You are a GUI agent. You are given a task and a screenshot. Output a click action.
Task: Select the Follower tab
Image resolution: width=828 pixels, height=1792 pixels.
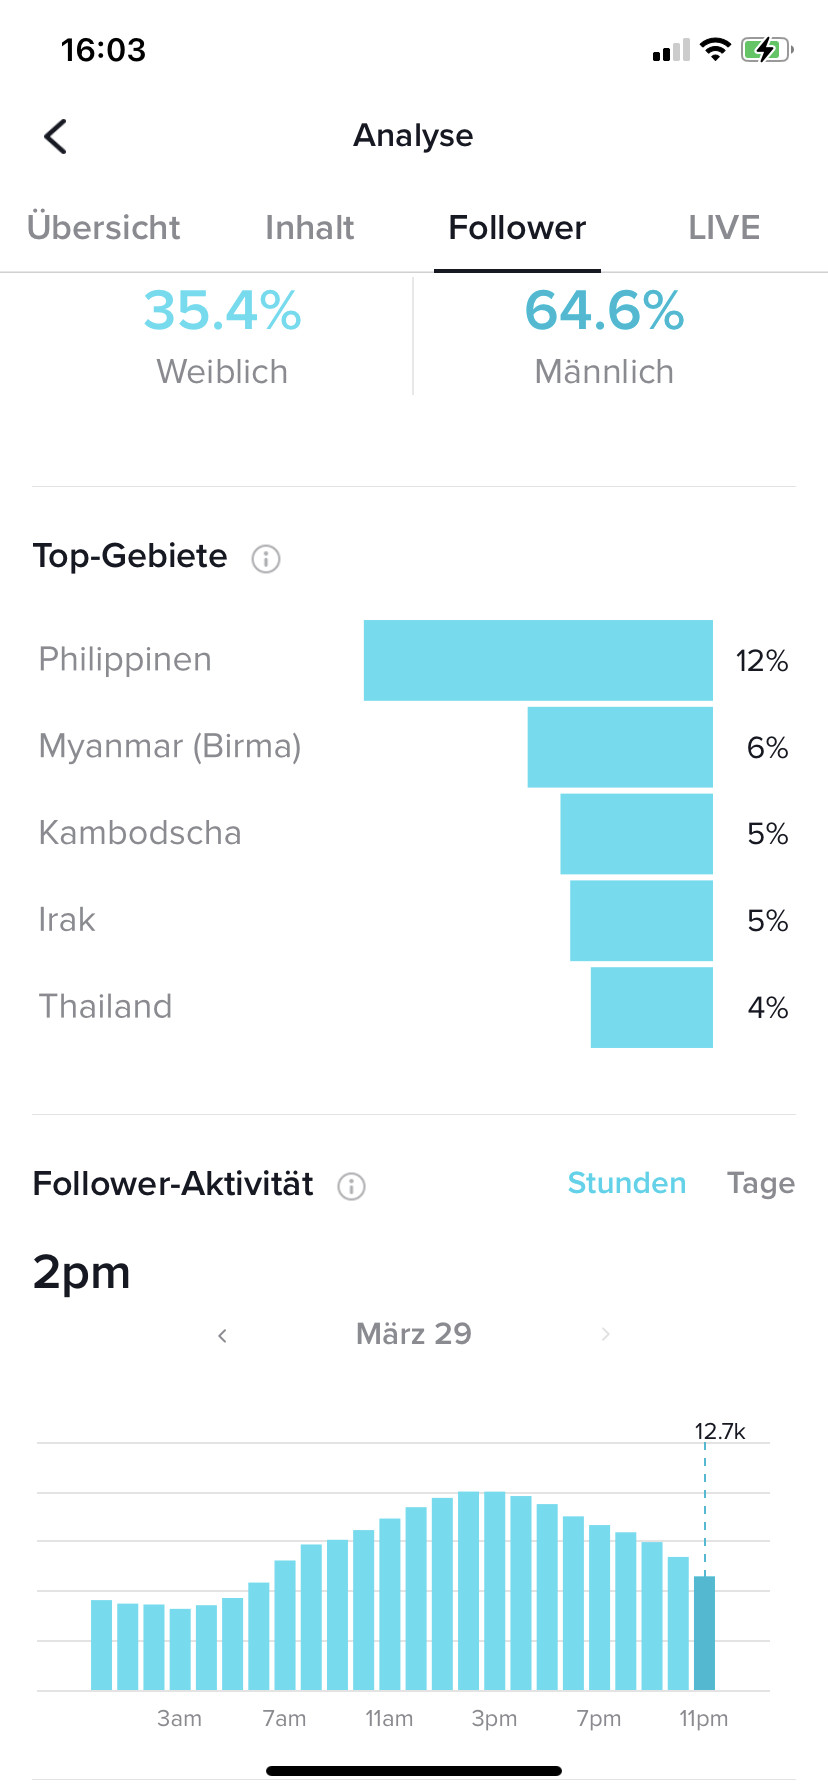pyautogui.click(x=517, y=228)
